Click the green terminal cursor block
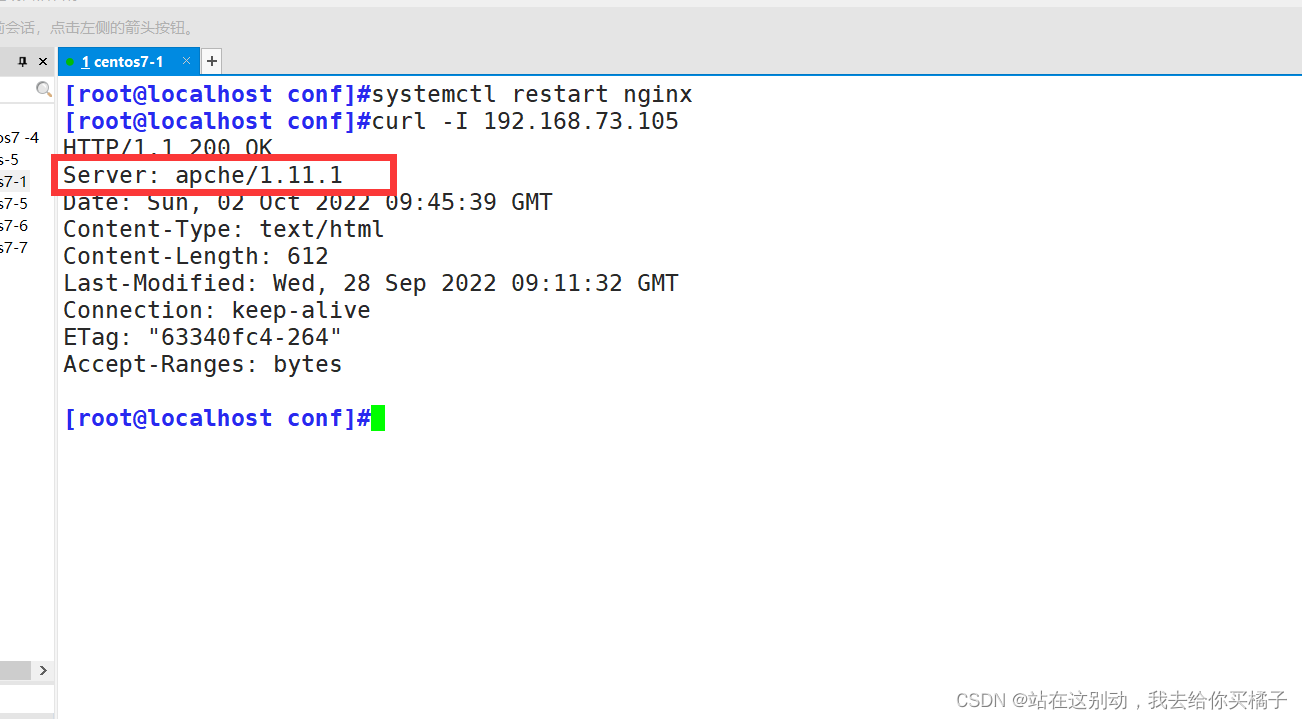1302x719 pixels. pyautogui.click(x=378, y=418)
